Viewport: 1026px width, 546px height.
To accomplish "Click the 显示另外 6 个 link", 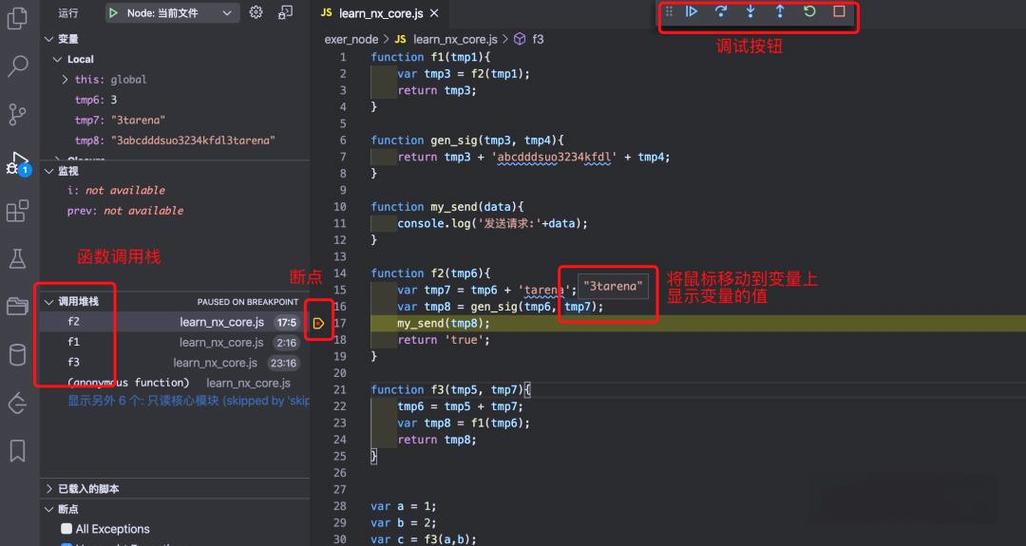I will [189, 401].
